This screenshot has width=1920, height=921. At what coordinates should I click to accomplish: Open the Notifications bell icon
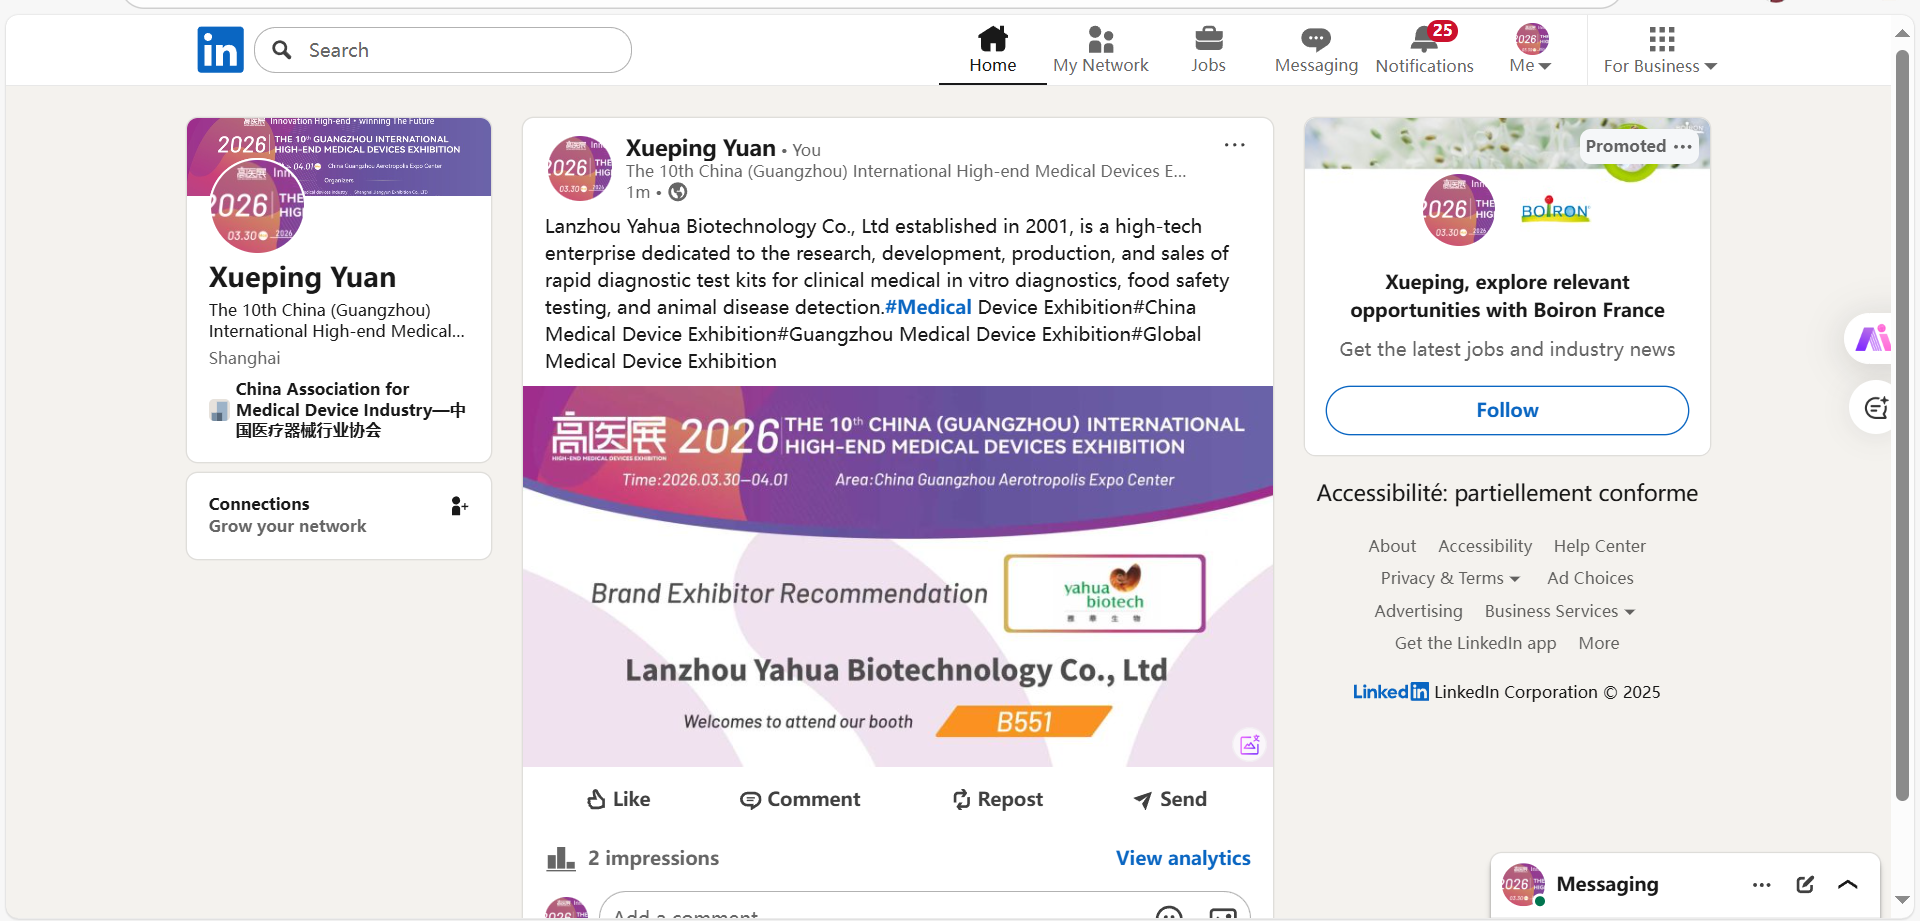[x=1424, y=40]
